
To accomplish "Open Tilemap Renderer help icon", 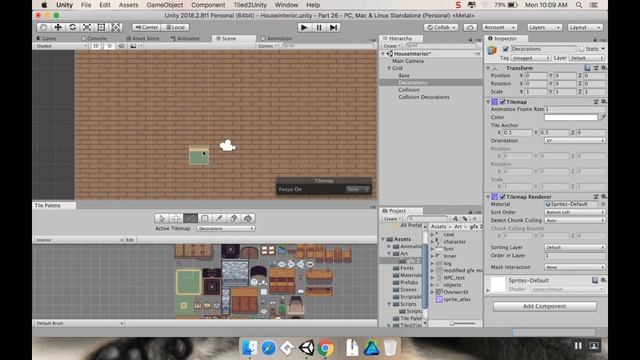I will [596, 197].
